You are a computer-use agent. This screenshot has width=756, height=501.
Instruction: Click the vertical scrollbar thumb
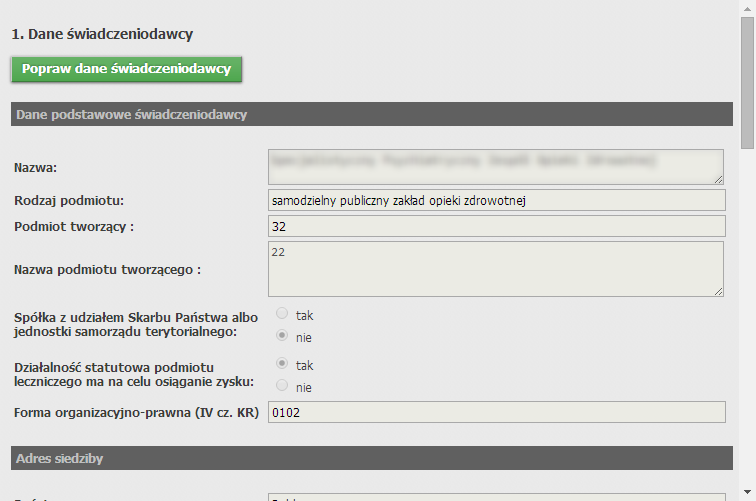pyautogui.click(x=747, y=80)
